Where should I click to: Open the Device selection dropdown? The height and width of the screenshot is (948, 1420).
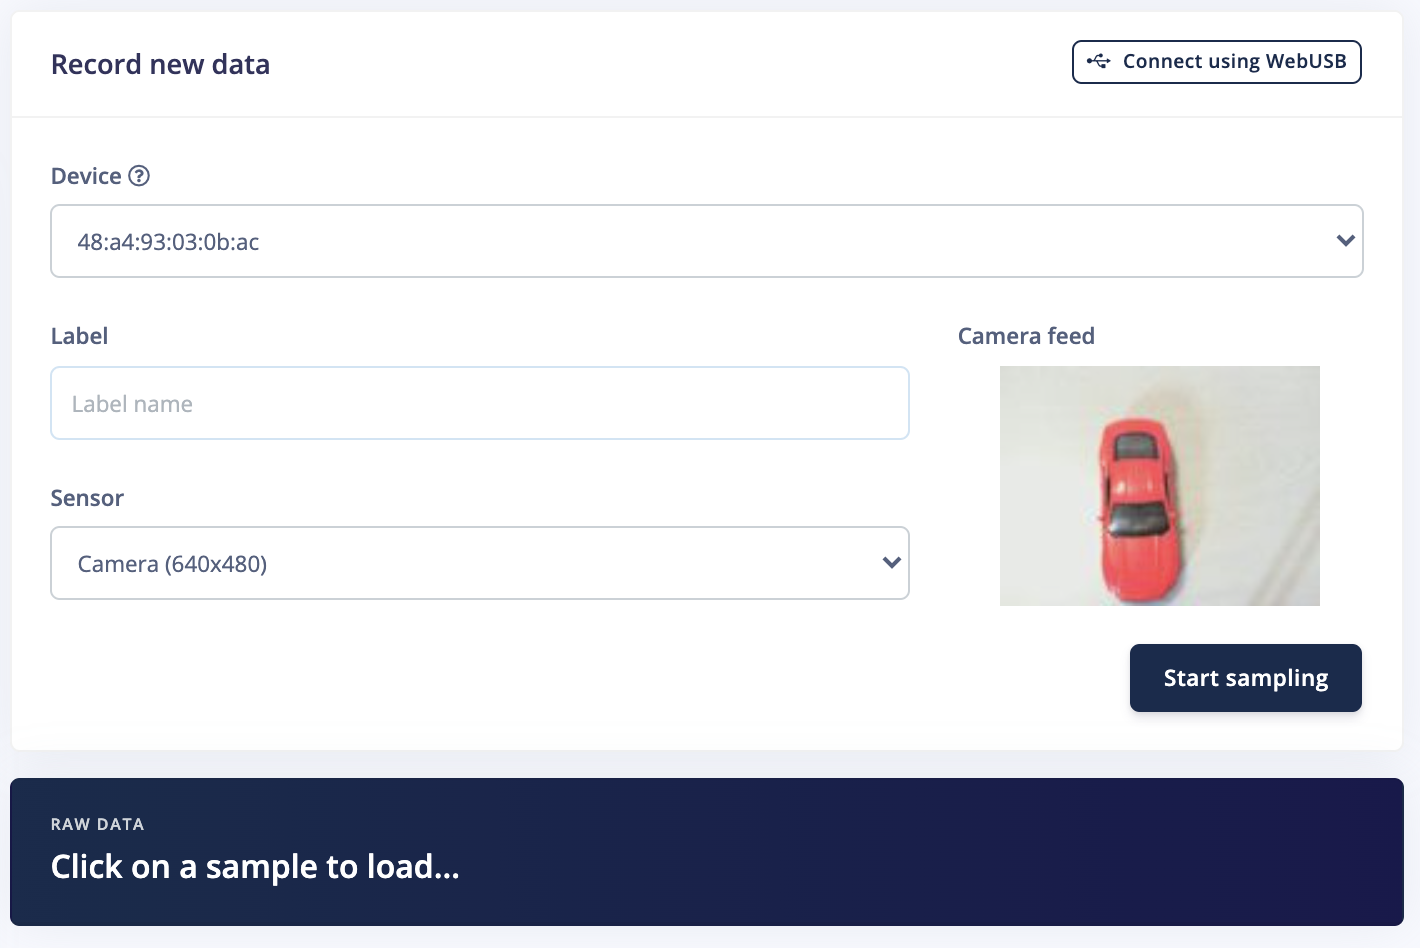(707, 240)
